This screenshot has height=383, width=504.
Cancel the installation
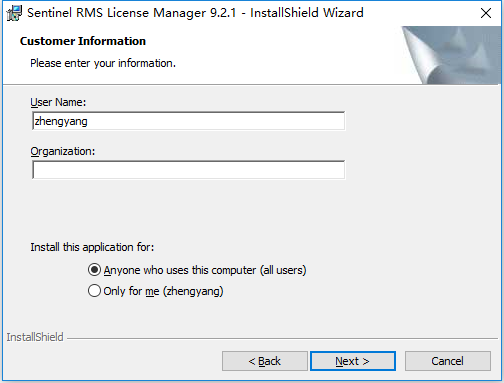[x=448, y=361]
